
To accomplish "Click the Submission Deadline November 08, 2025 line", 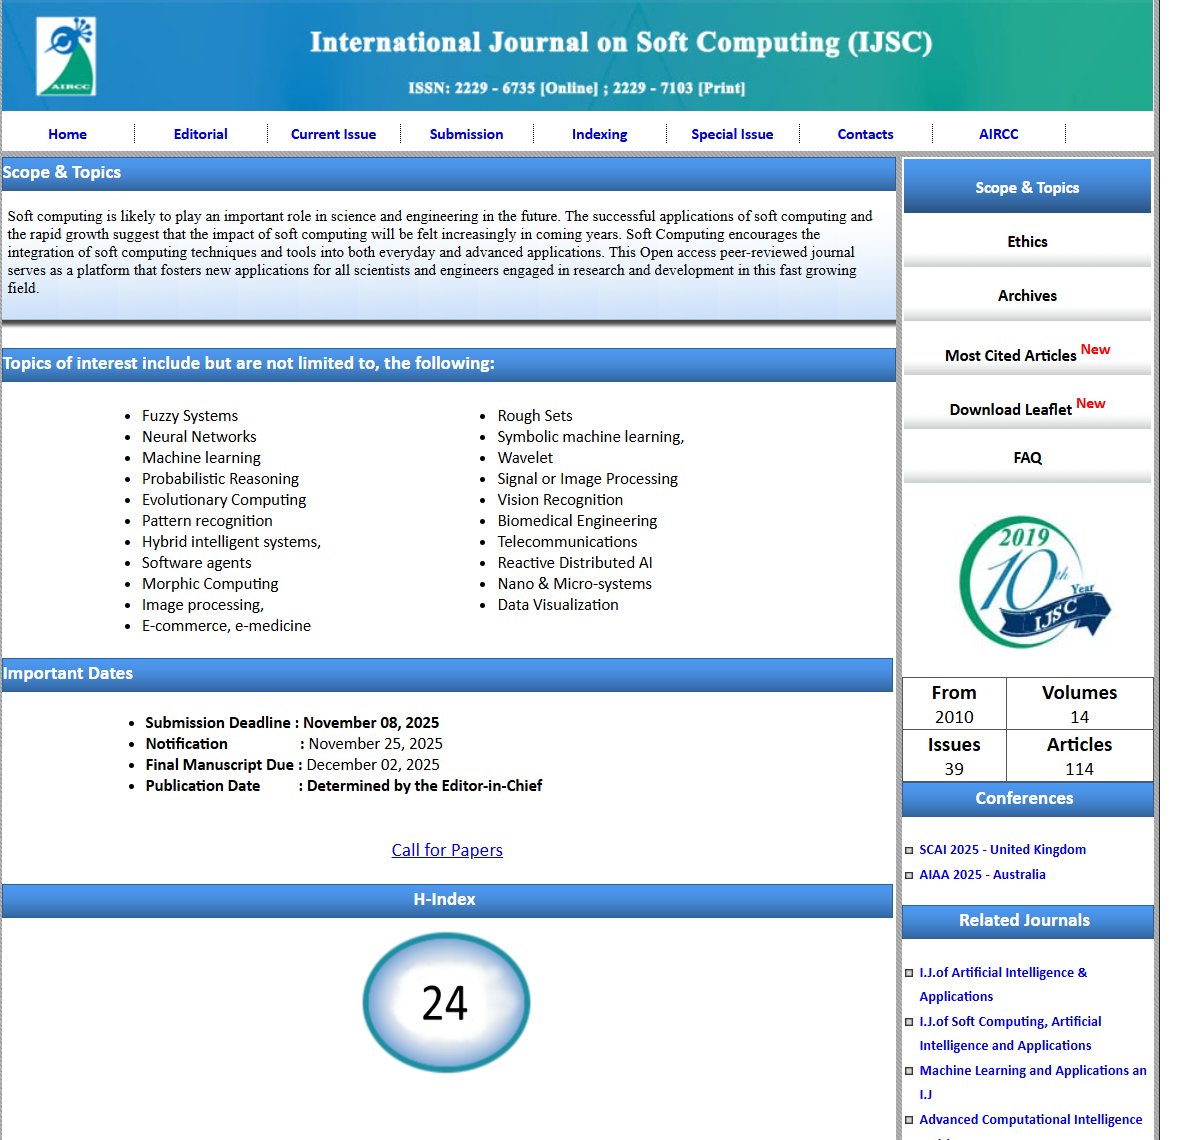I will tap(292, 723).
